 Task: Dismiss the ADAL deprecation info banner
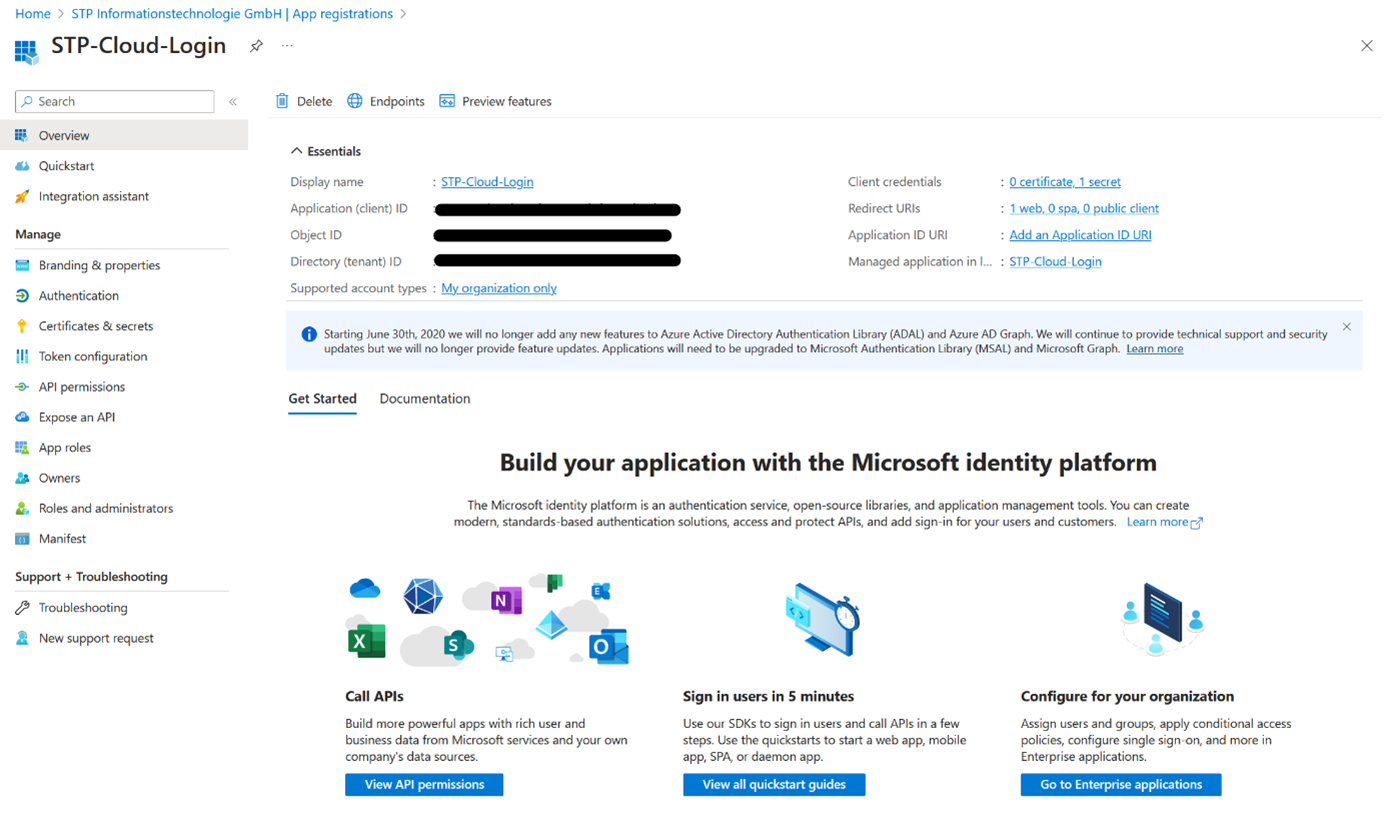[1346, 327]
